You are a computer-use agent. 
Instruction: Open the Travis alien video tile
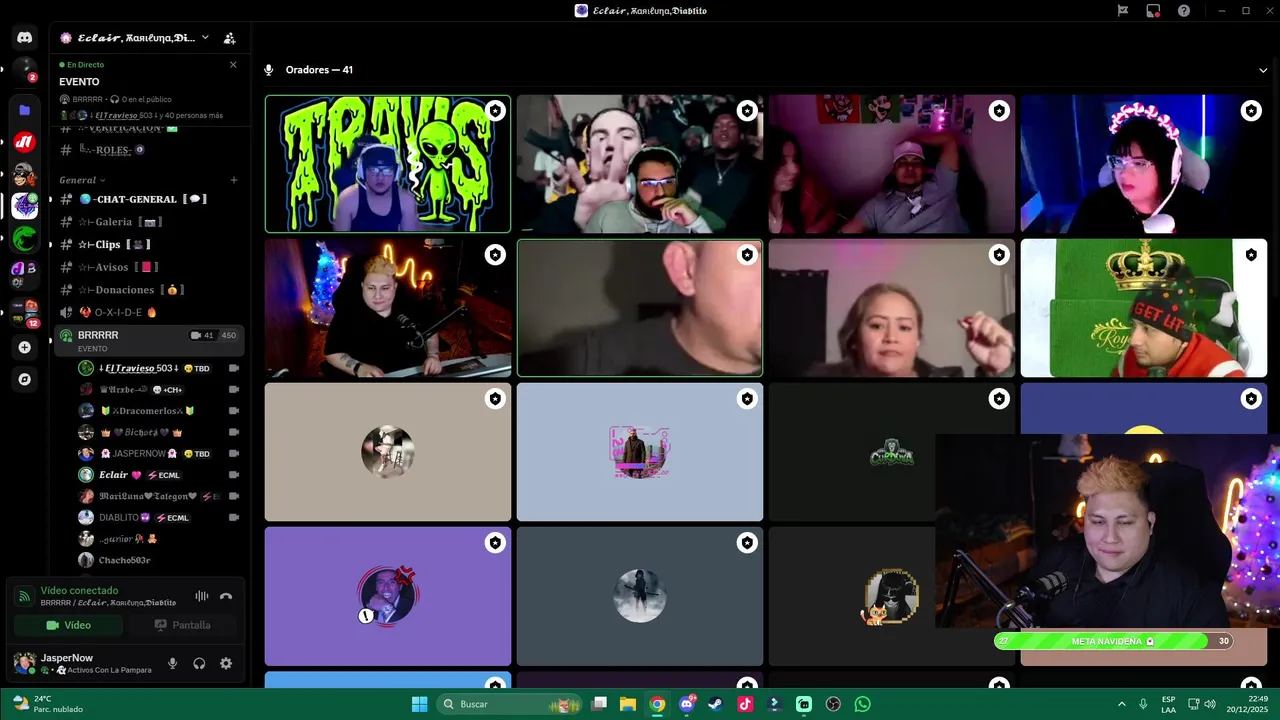[x=388, y=164]
